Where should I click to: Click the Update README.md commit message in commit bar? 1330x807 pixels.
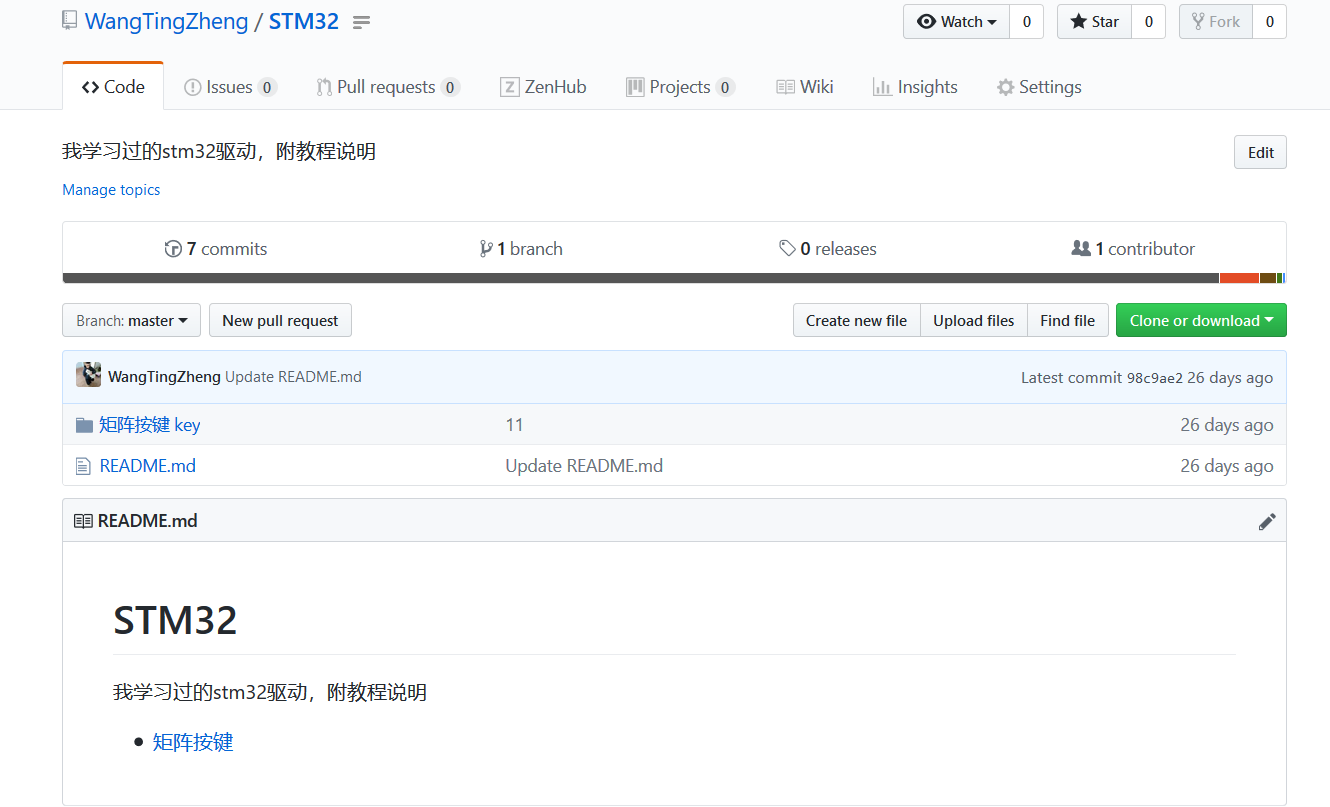pyautogui.click(x=293, y=377)
